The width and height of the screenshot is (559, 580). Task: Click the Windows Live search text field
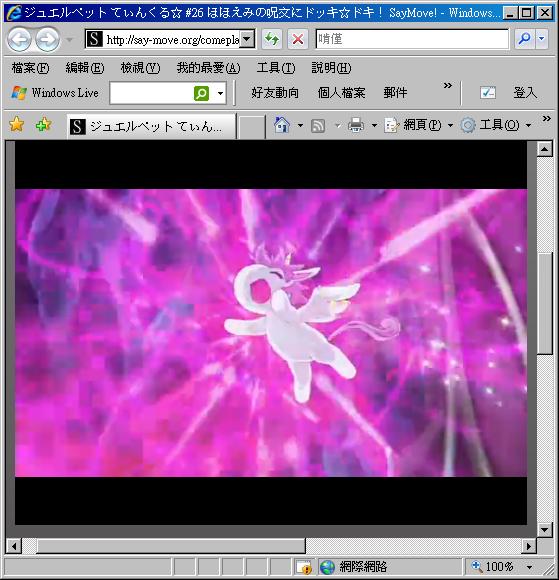[151, 93]
